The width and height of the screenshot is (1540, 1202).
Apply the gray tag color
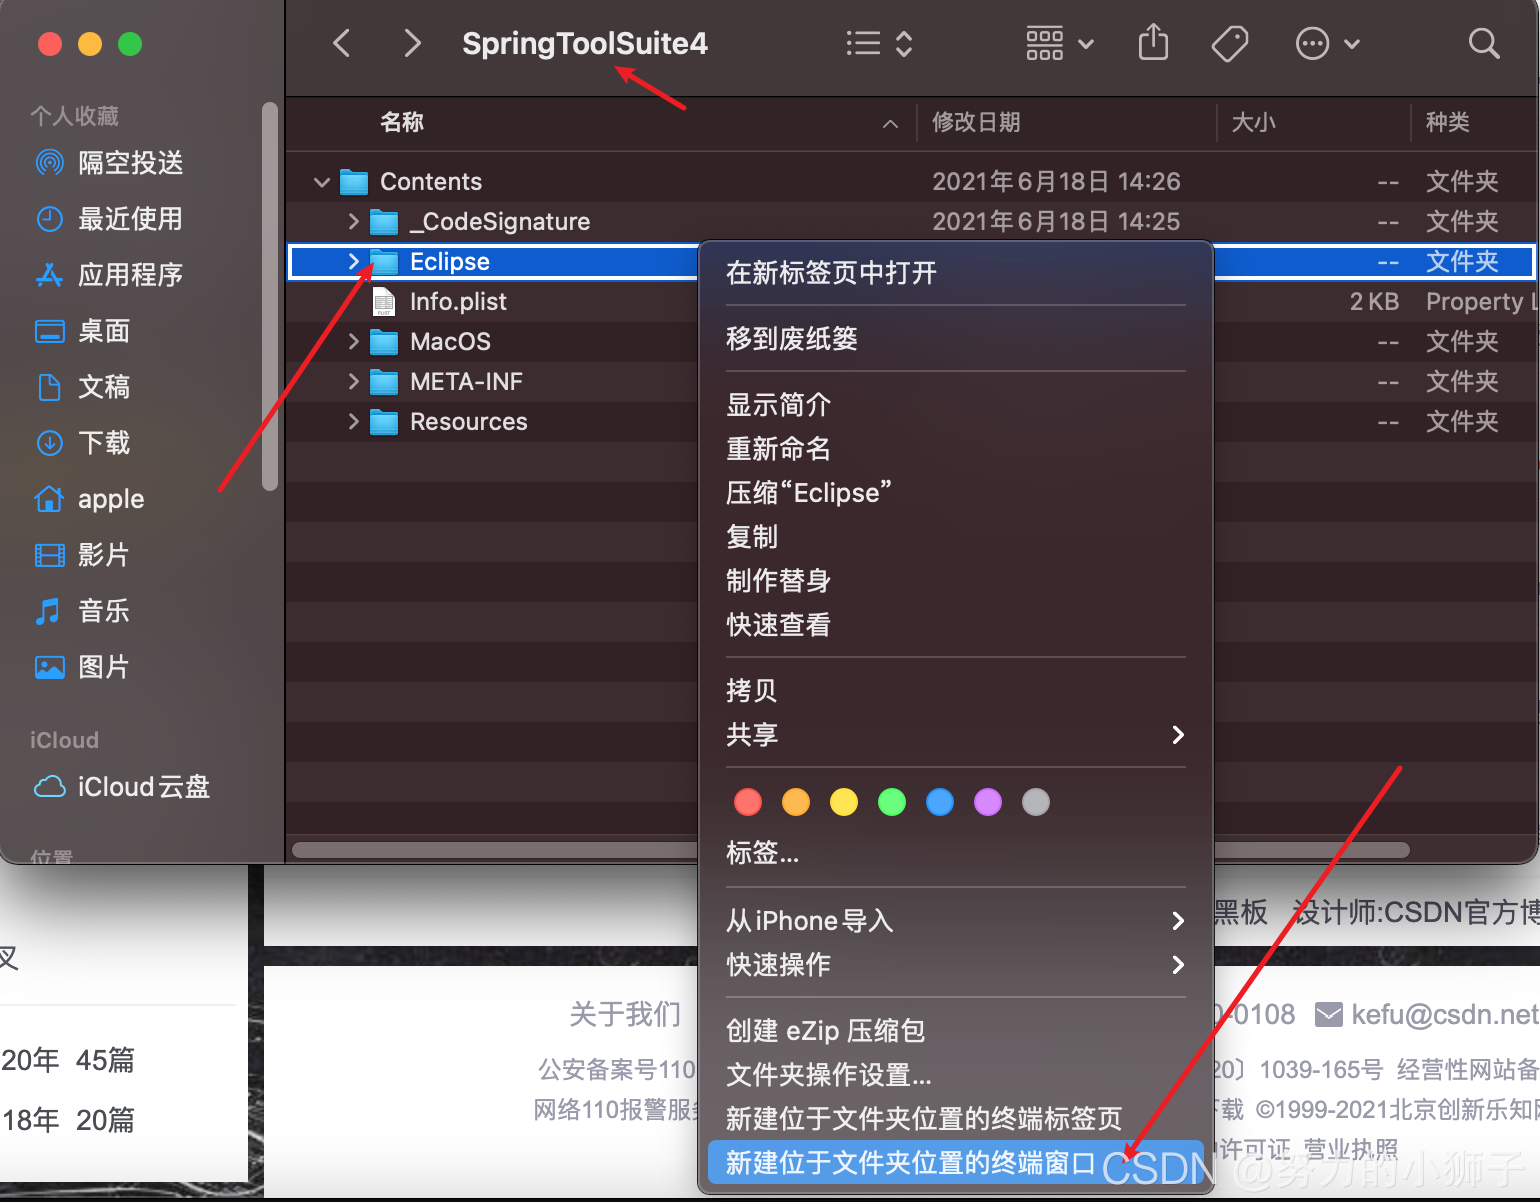point(1036,802)
